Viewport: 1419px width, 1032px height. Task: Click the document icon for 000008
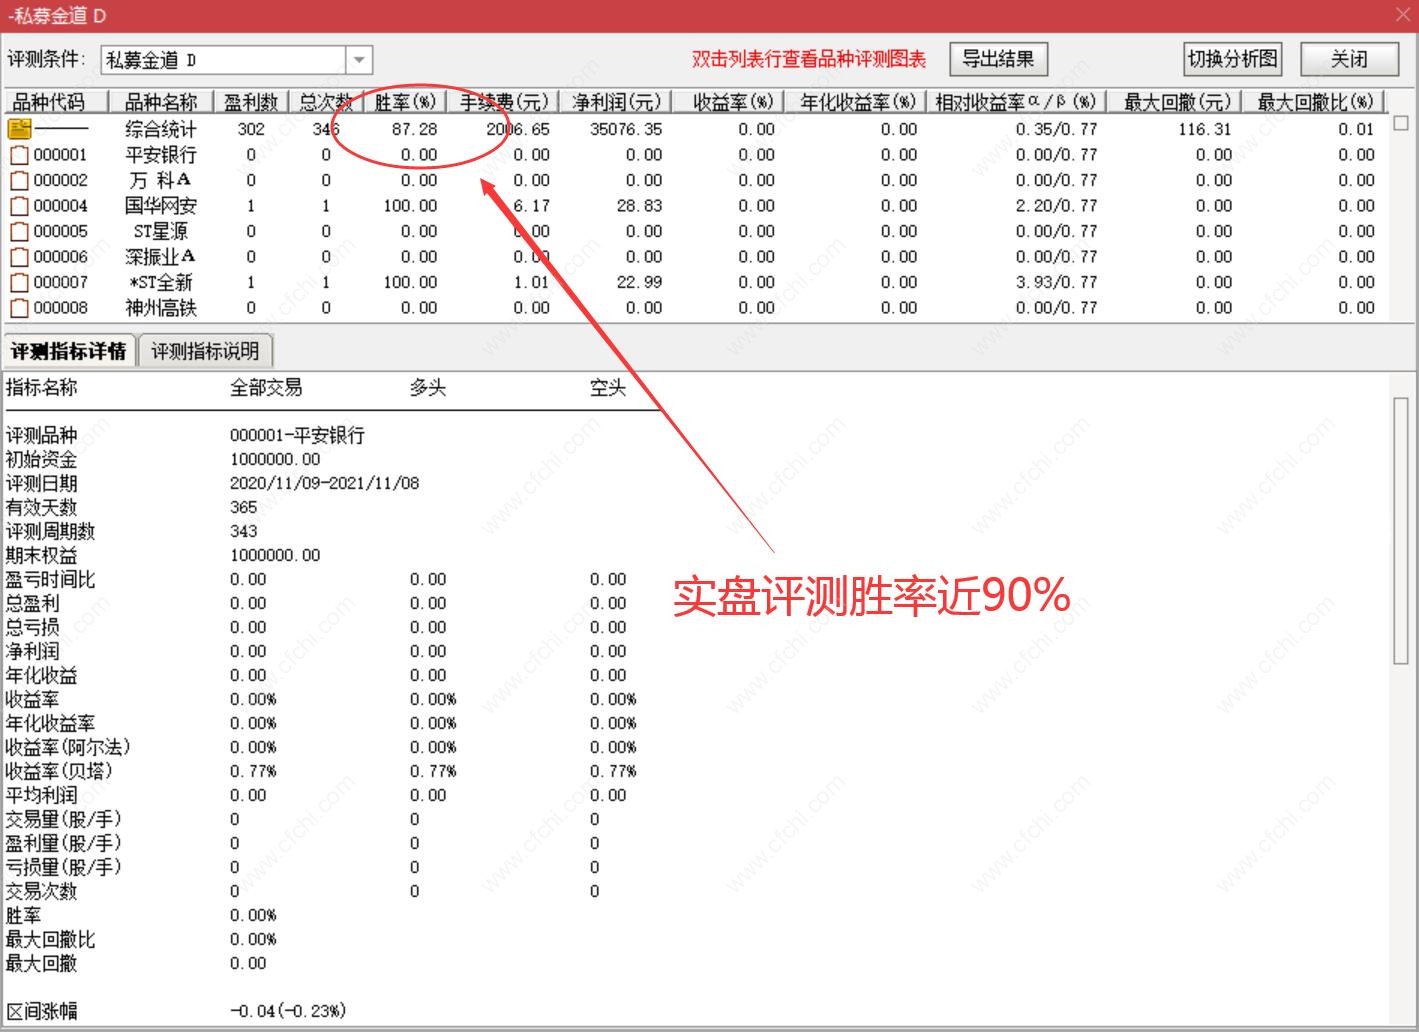(x=19, y=308)
